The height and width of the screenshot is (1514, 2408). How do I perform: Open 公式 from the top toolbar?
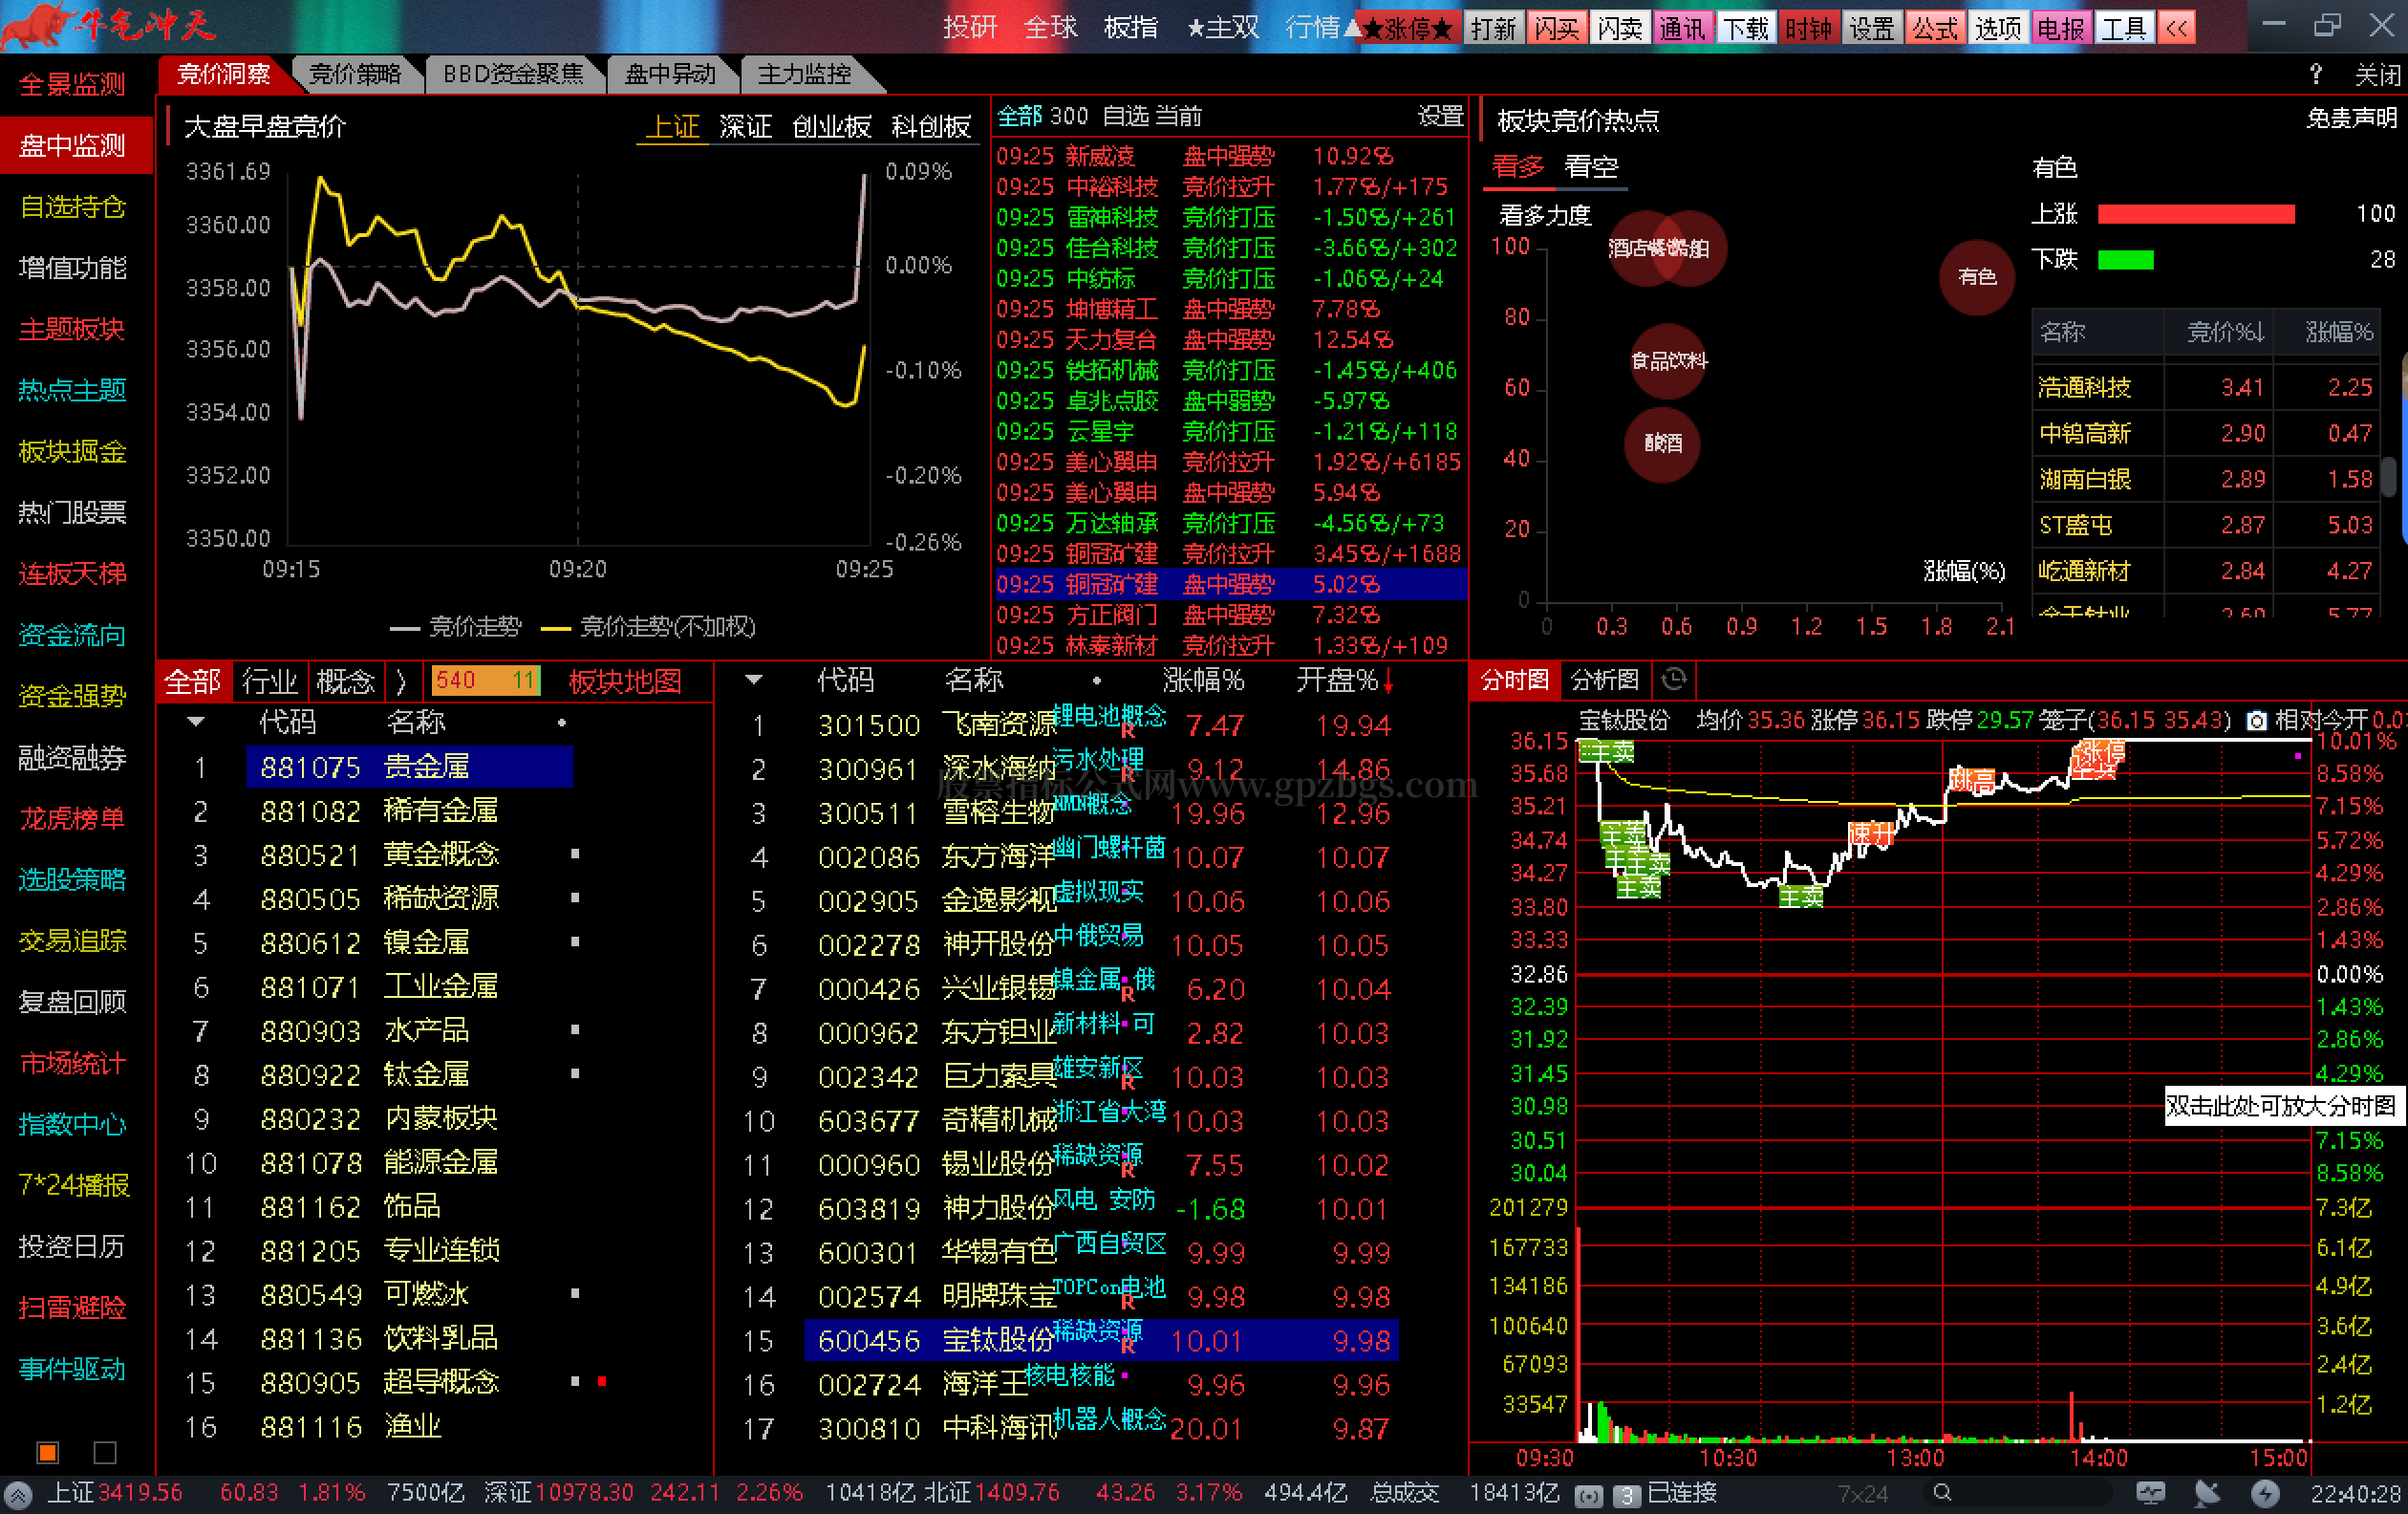pos(1934,28)
